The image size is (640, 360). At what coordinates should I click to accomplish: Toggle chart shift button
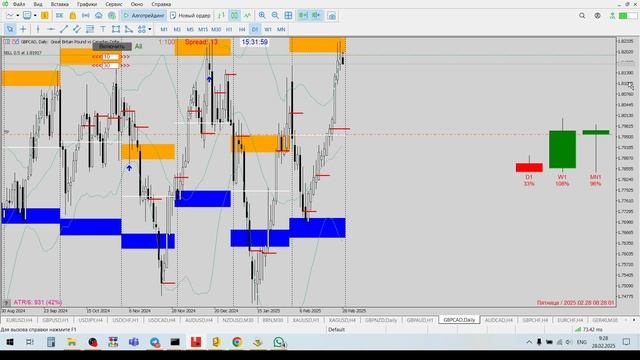point(316,16)
